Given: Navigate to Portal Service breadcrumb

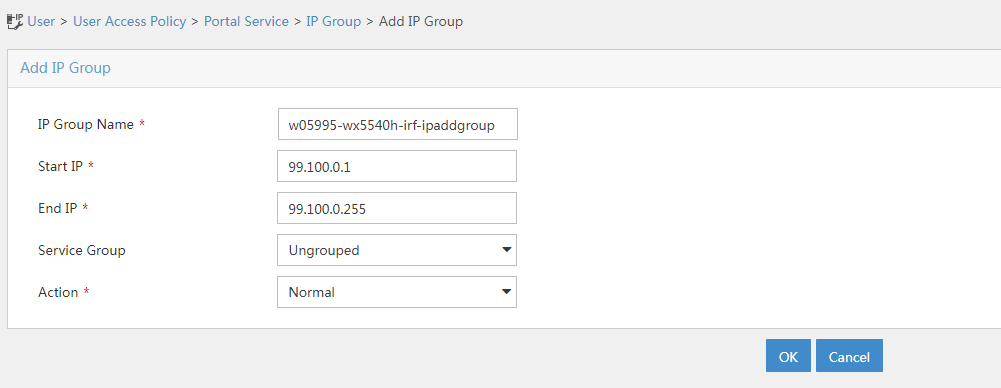Looking at the screenshot, I should 246,21.
